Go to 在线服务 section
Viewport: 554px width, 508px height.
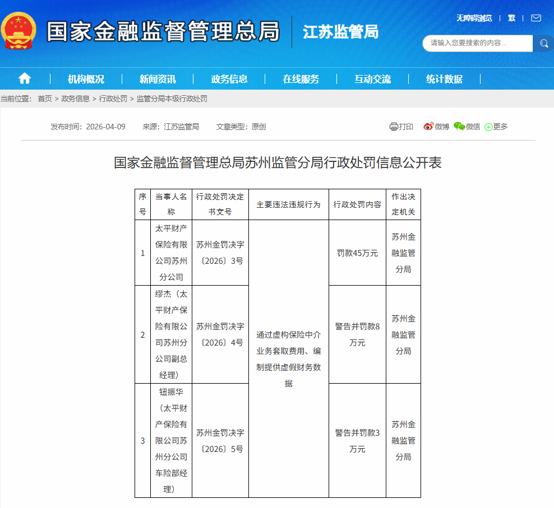[x=301, y=79]
